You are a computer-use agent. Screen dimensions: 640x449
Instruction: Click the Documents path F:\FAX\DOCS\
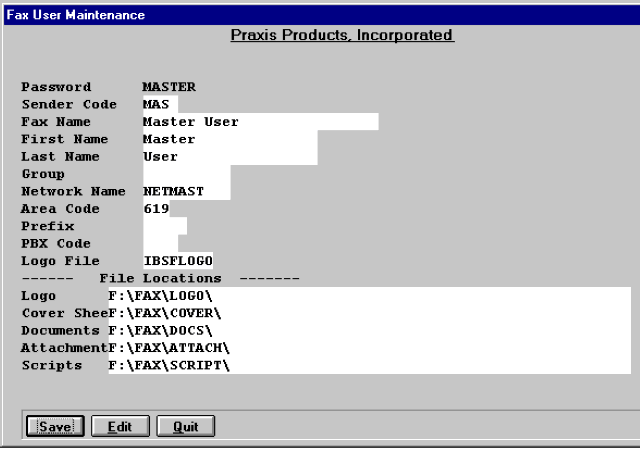click(369, 330)
